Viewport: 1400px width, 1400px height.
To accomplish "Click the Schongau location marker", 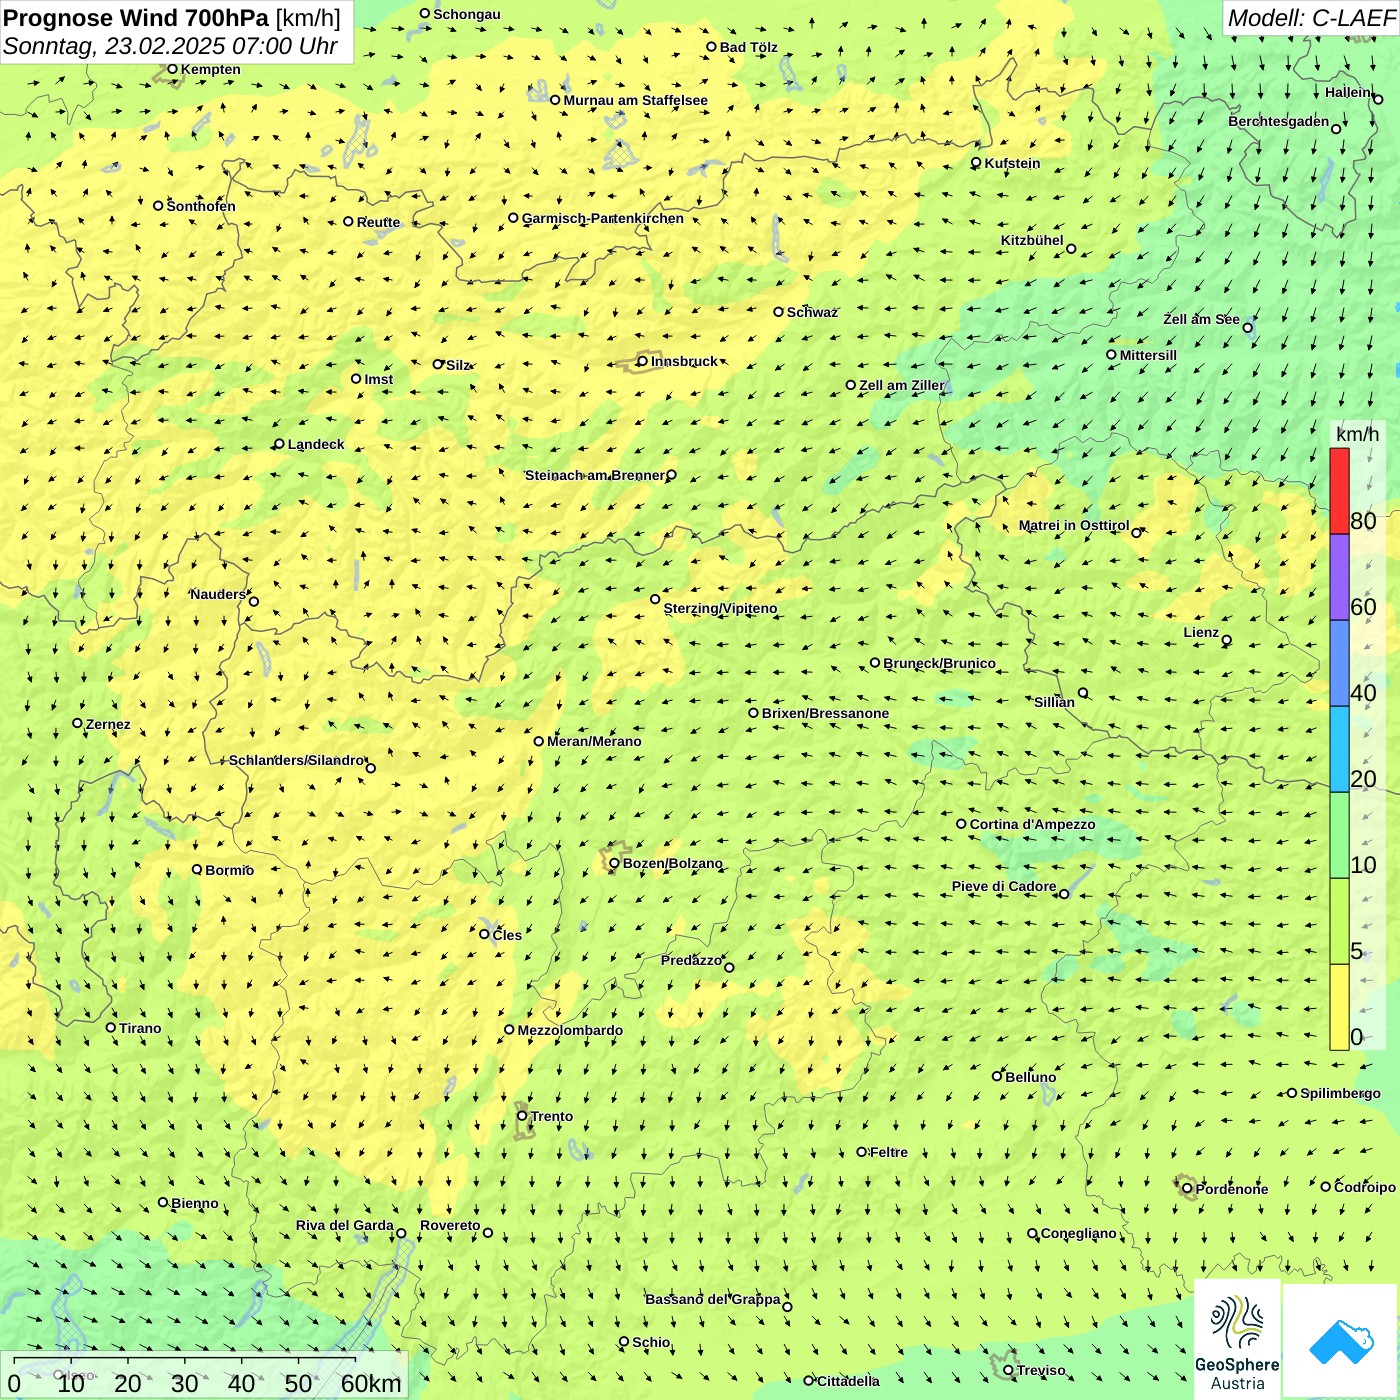I will click(x=425, y=13).
